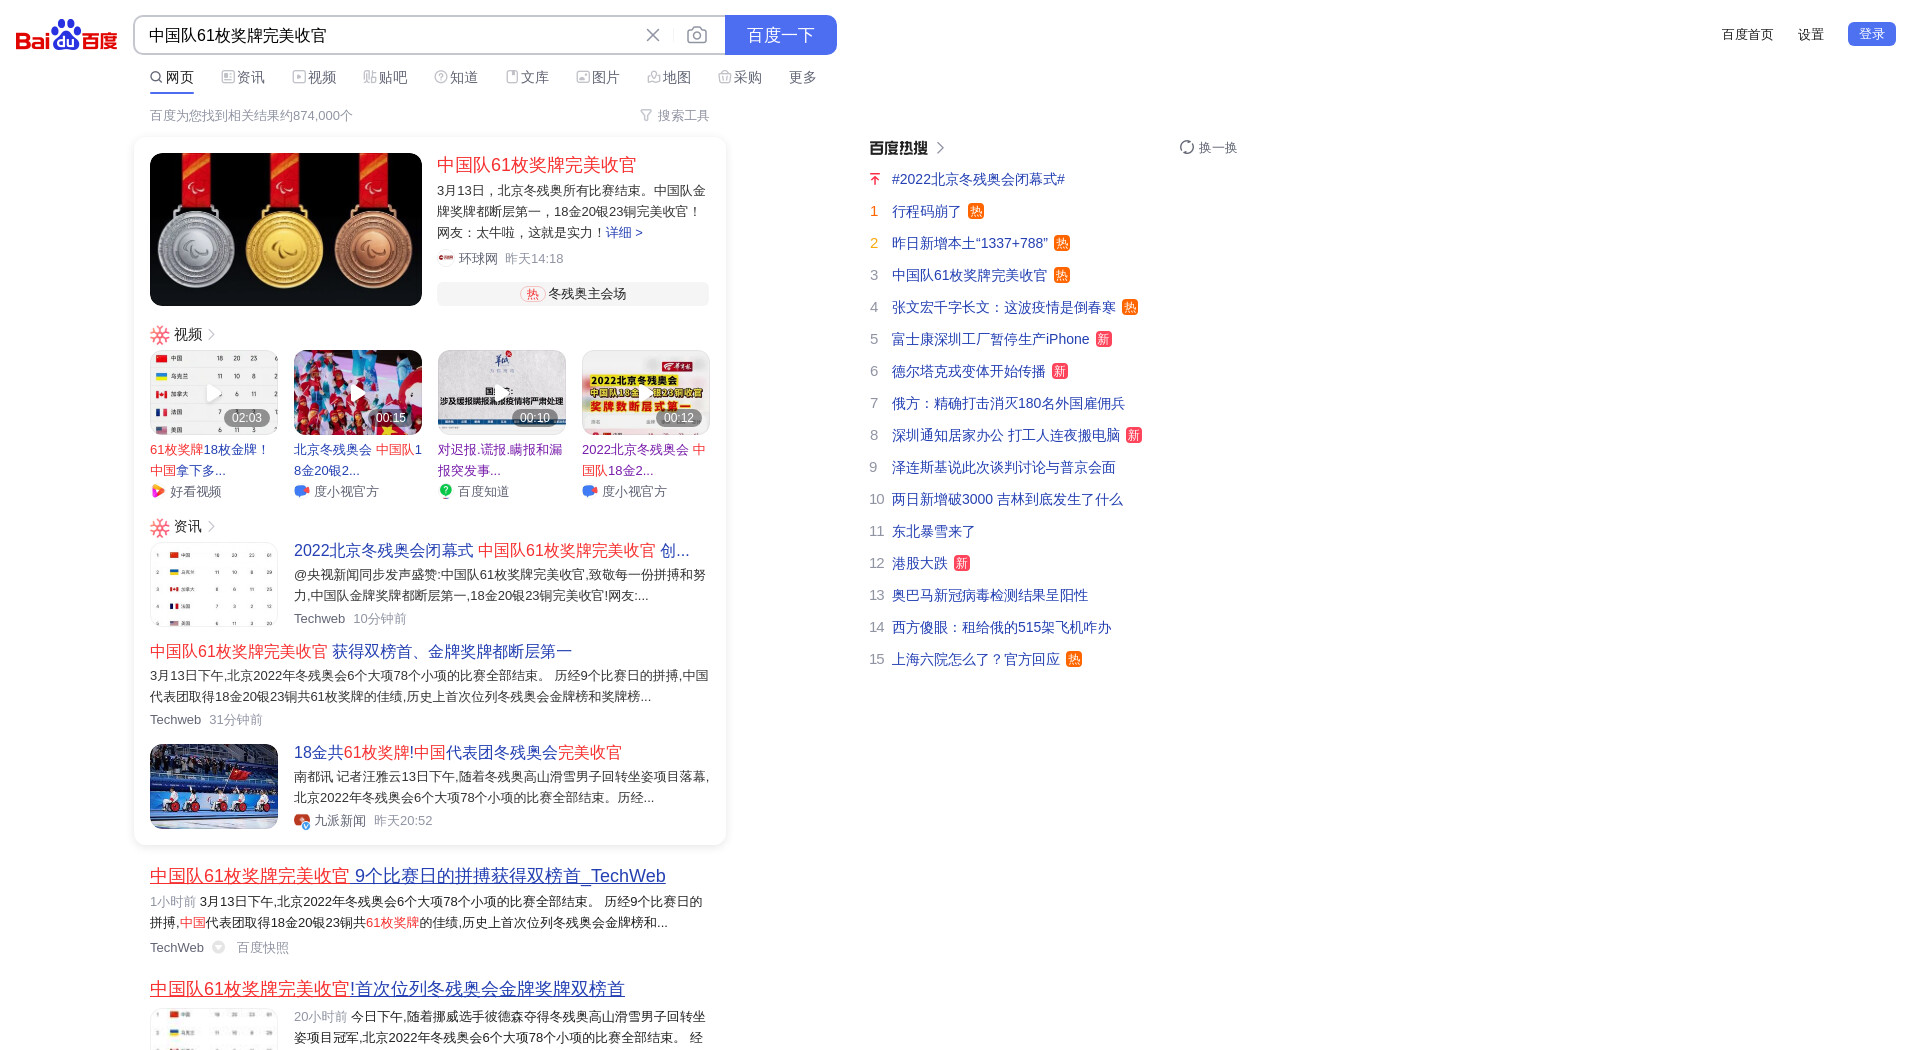
Task: Expand 百度热搜 header chevron
Action: pos(940,147)
